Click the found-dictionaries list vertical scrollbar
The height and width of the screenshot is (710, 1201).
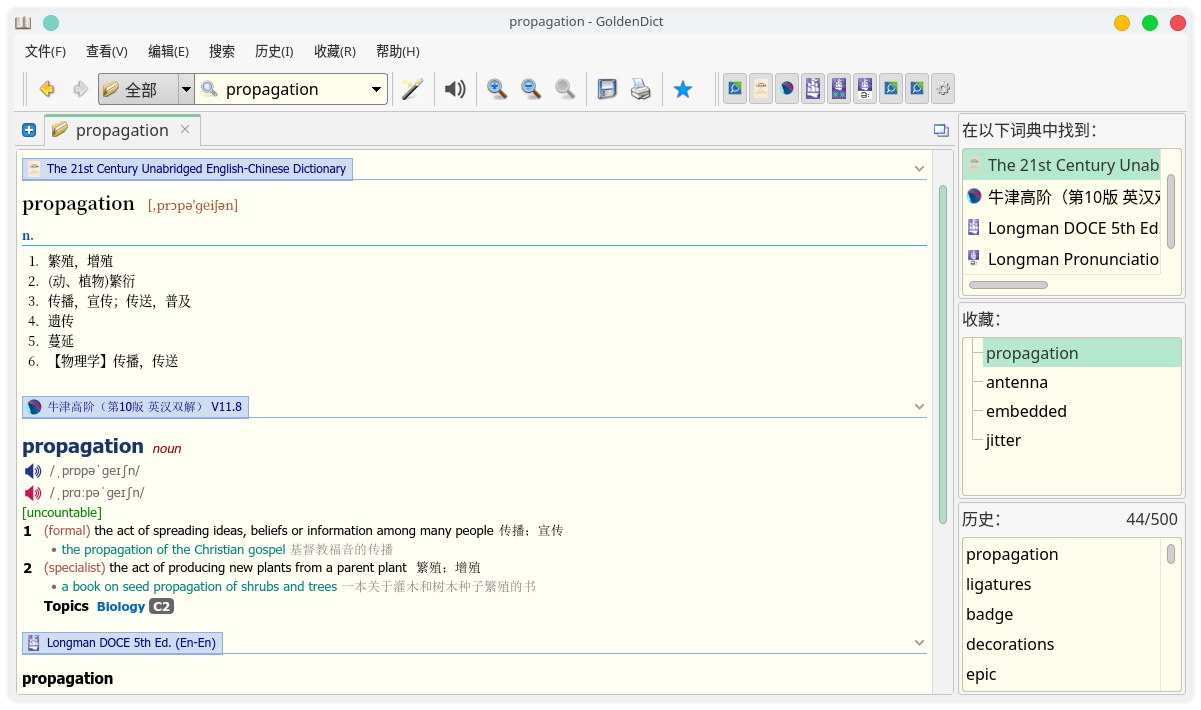[x=1171, y=211]
